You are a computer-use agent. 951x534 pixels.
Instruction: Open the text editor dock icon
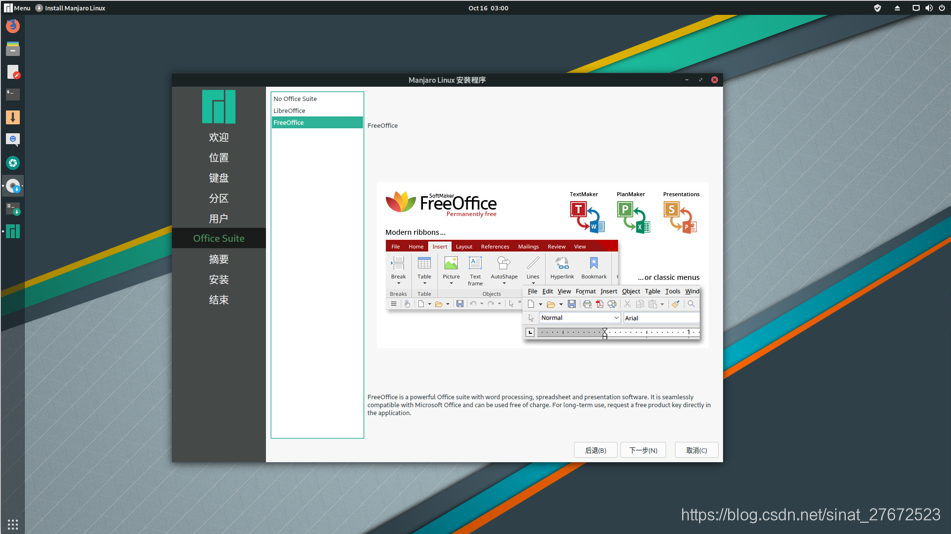[x=13, y=72]
